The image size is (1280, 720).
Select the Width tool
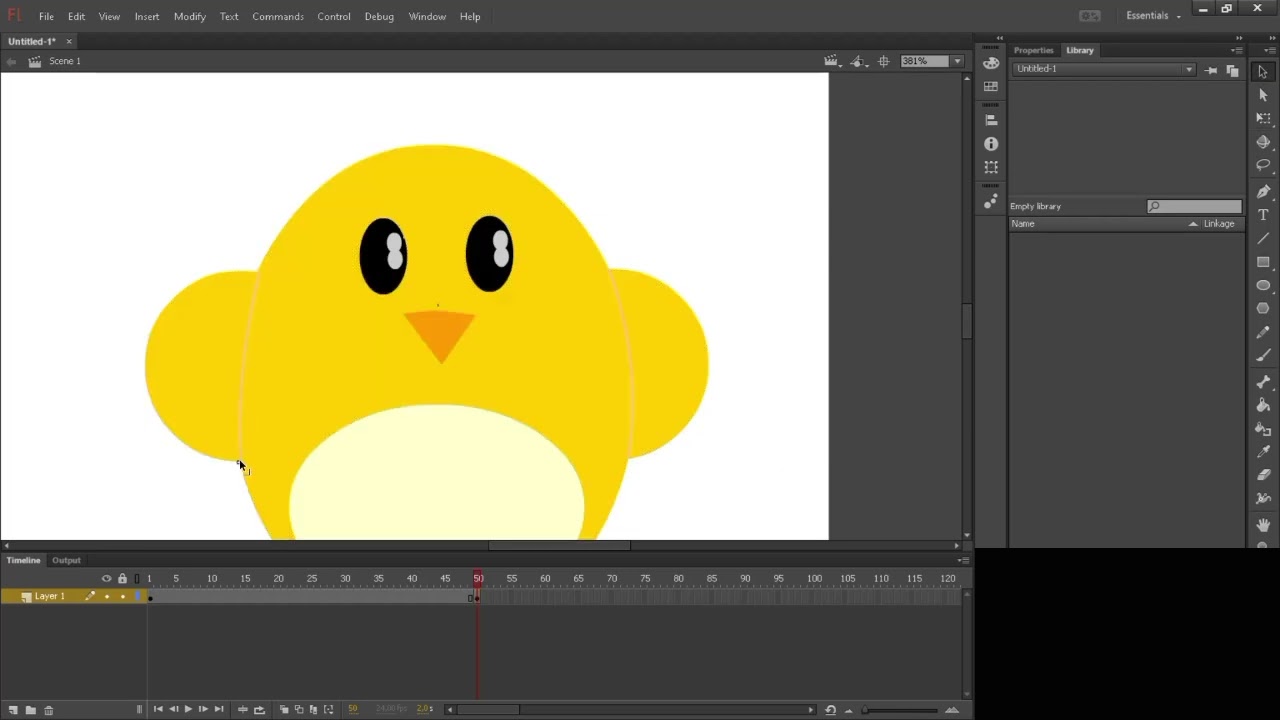pyautogui.click(x=1263, y=498)
